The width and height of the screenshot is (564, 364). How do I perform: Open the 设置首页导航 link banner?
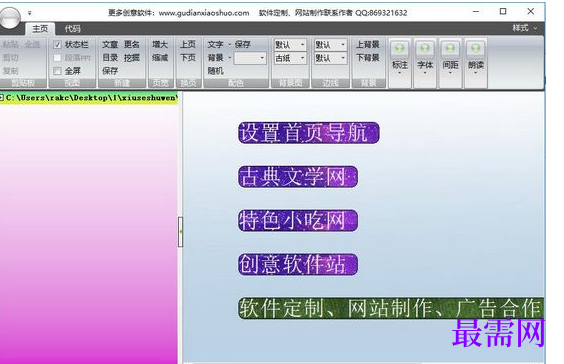pyautogui.click(x=309, y=133)
